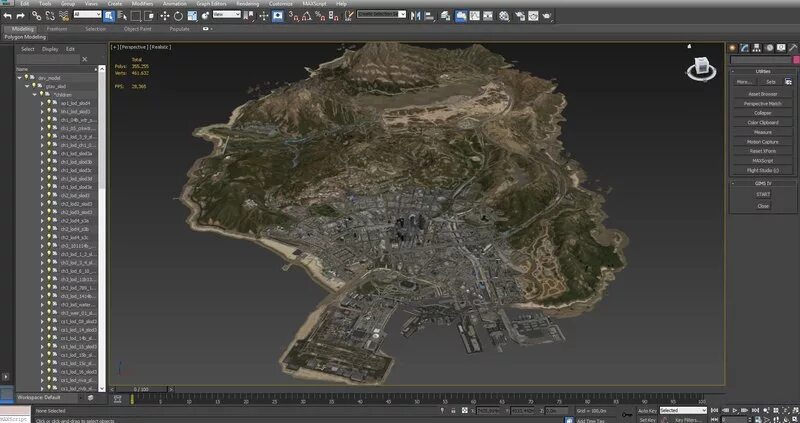Image resolution: width=800 pixels, height=423 pixels.
Task: Click the Select and Link chain icon
Action: [x=39, y=16]
